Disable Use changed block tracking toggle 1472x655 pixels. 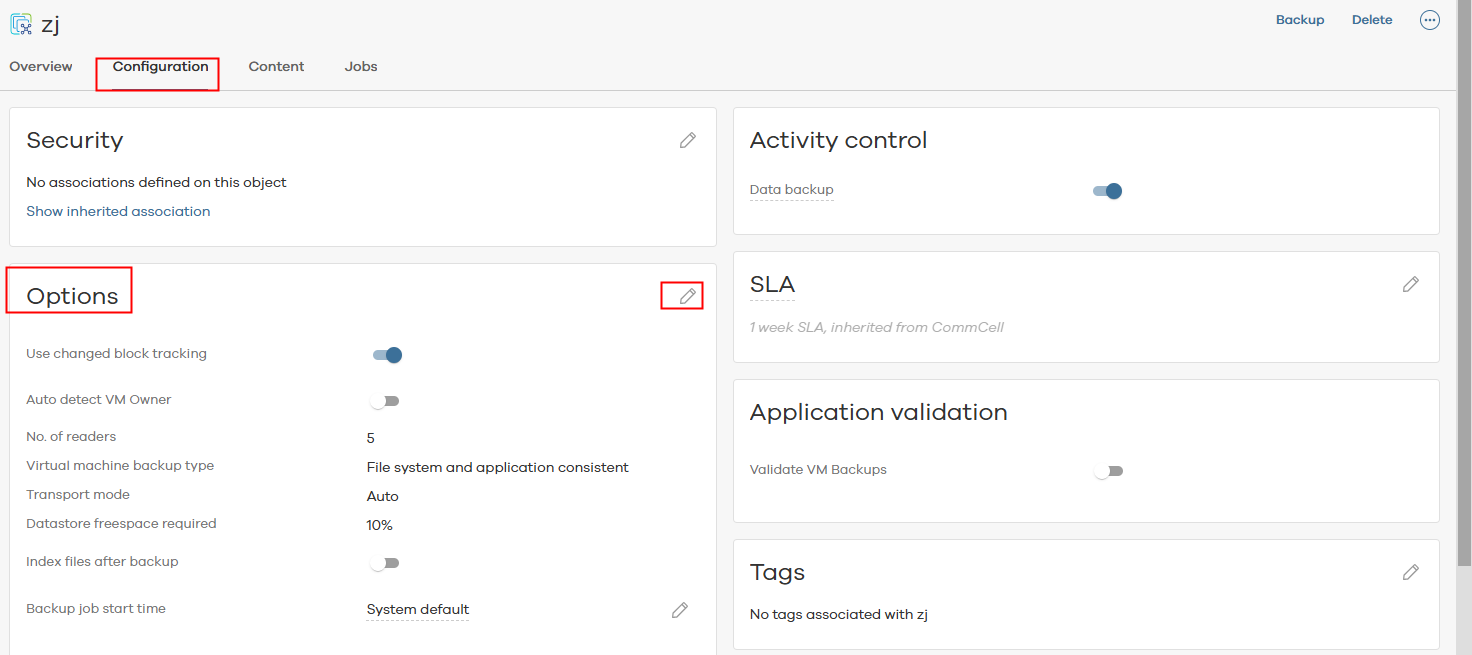pos(387,355)
